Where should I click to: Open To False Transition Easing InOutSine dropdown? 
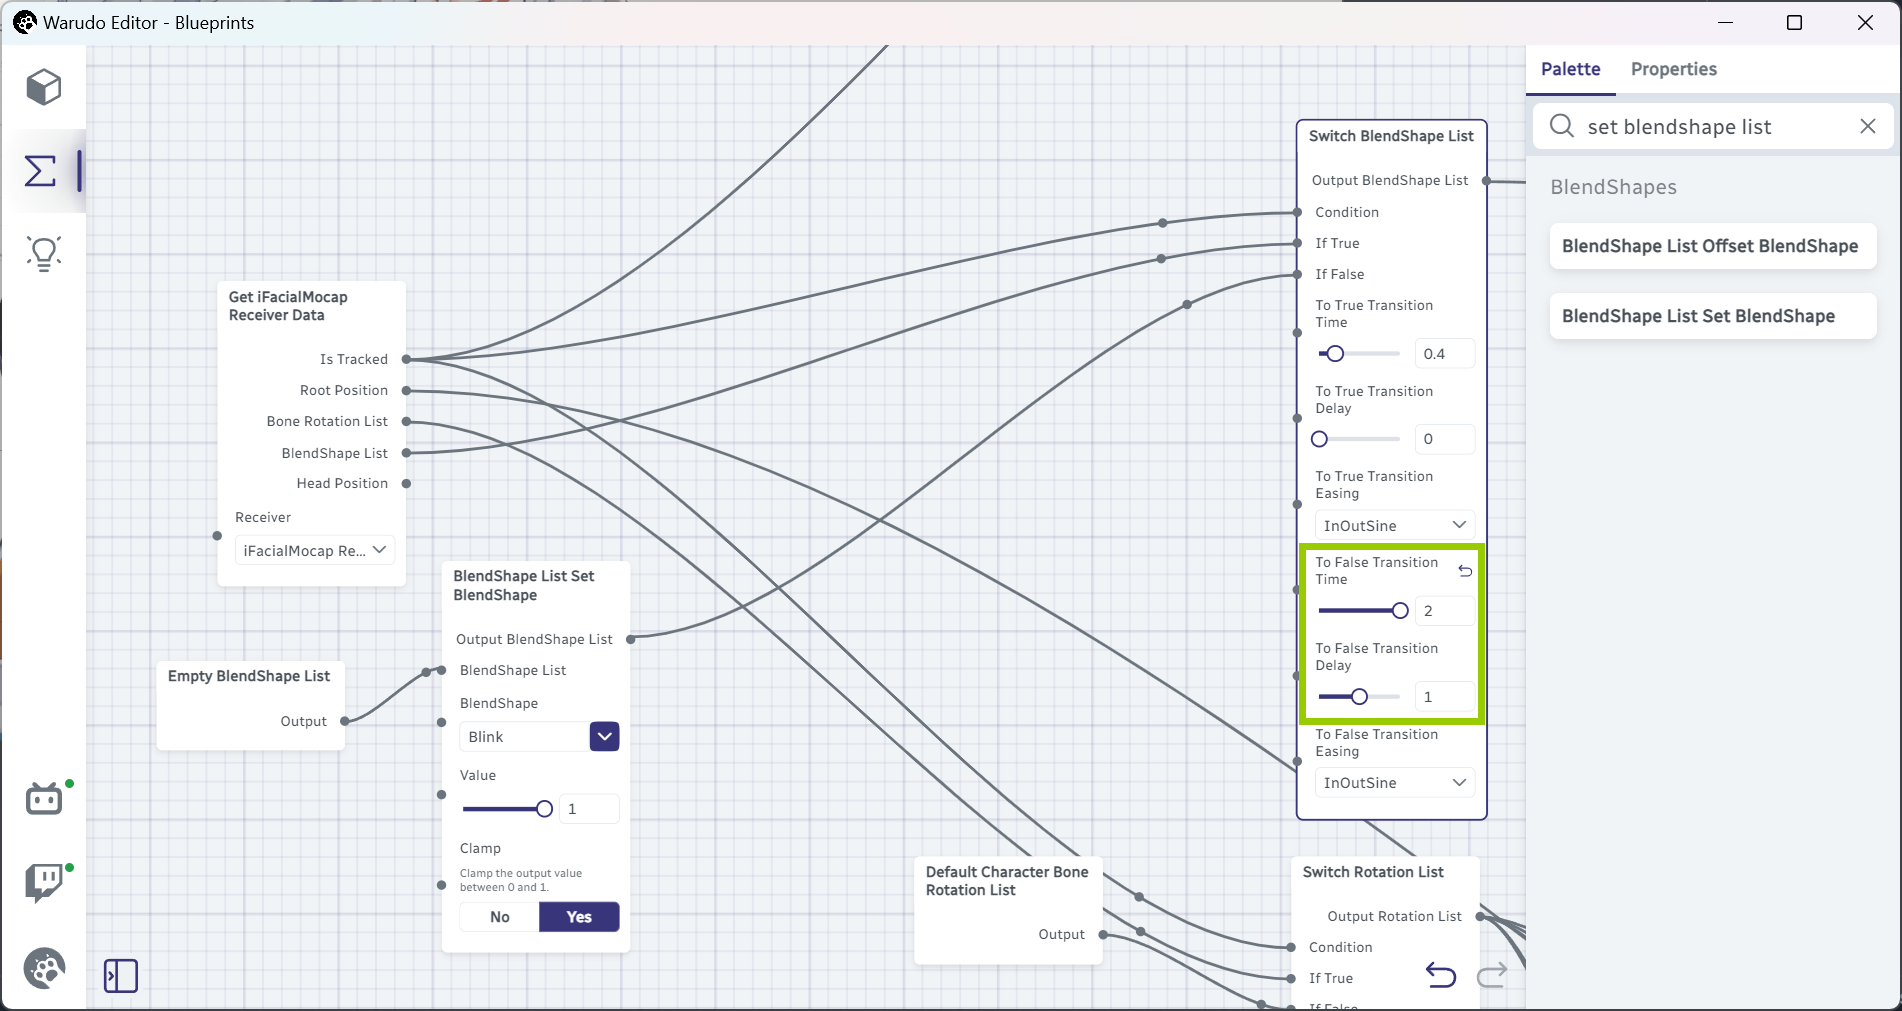click(x=1394, y=783)
